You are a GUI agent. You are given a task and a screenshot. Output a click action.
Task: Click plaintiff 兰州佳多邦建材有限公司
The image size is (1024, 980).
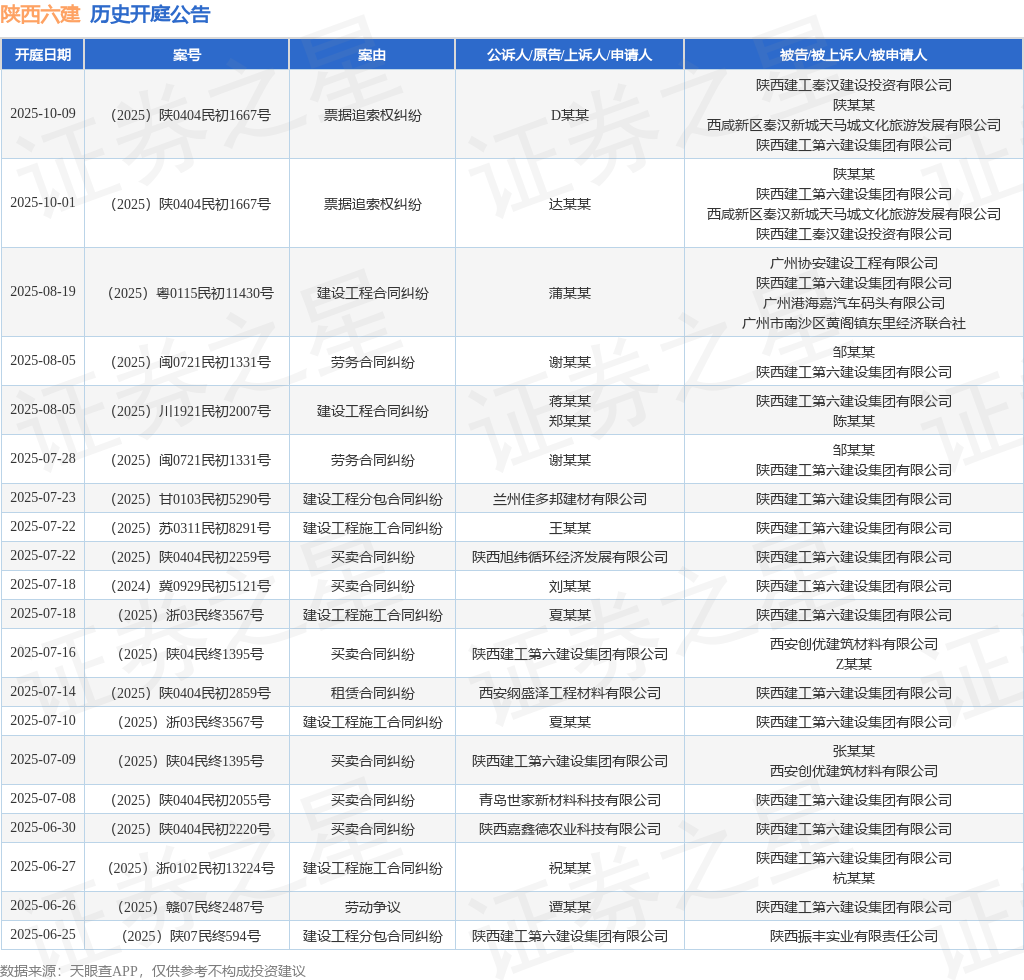[569, 499]
